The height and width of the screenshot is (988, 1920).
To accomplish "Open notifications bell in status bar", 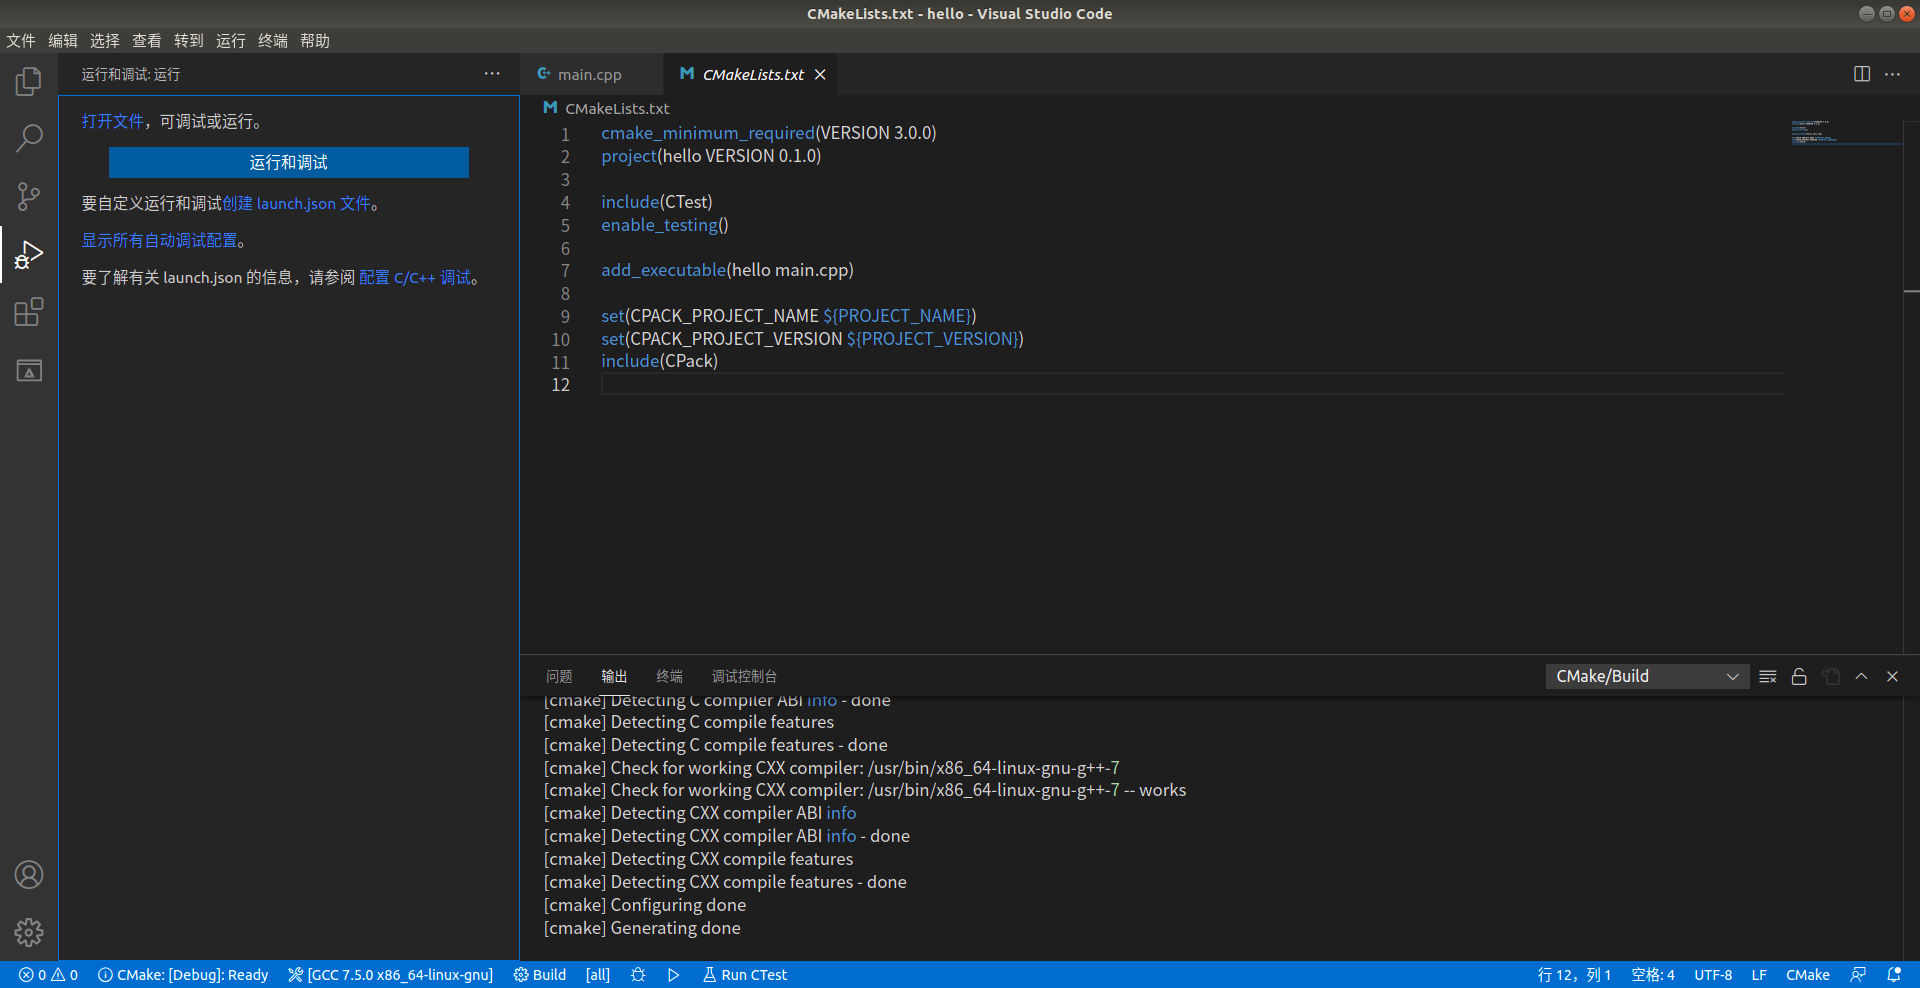I will [1894, 975].
